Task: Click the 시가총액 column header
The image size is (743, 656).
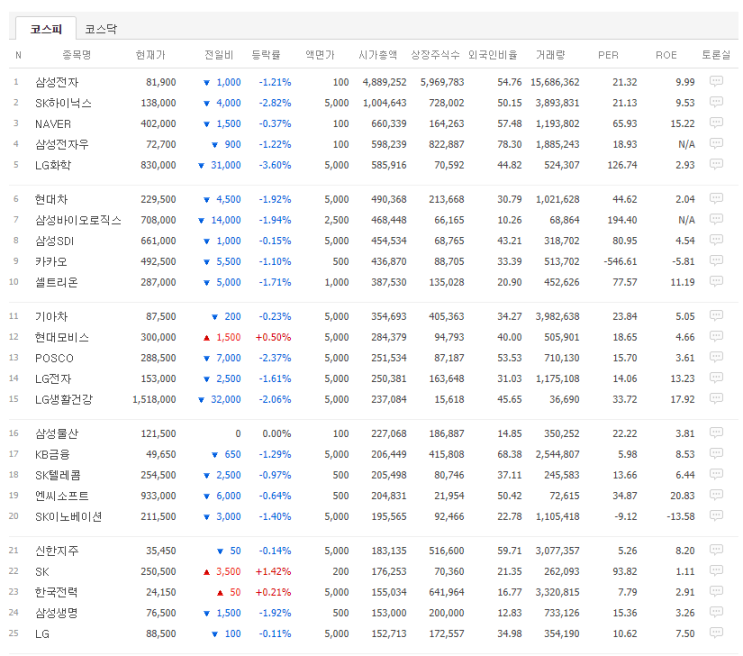Action: [x=378, y=55]
